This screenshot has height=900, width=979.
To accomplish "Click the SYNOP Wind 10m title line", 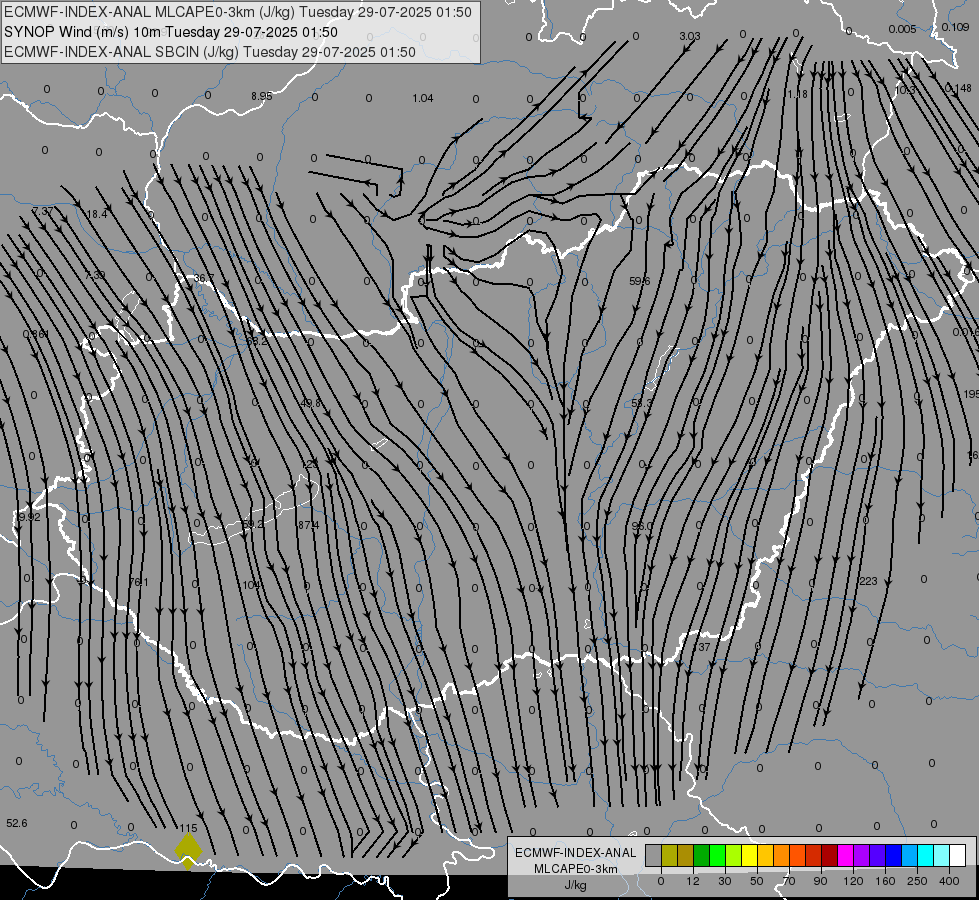I will [171, 32].
